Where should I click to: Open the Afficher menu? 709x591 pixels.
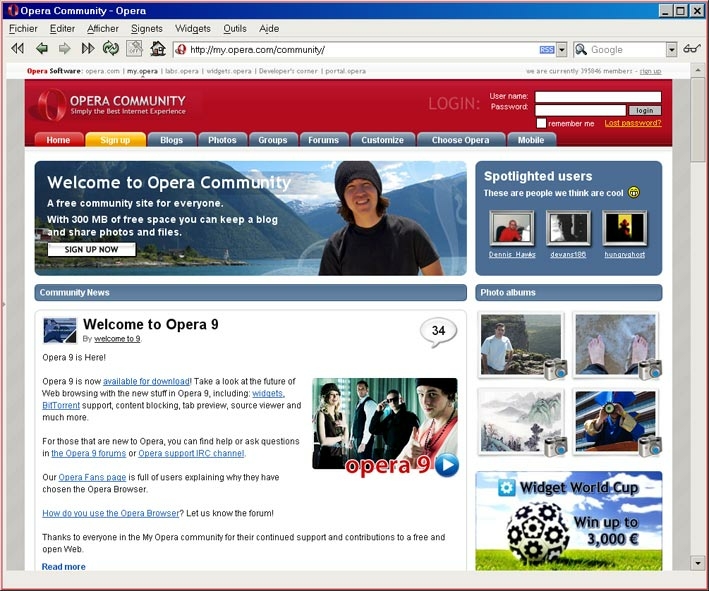(103, 28)
